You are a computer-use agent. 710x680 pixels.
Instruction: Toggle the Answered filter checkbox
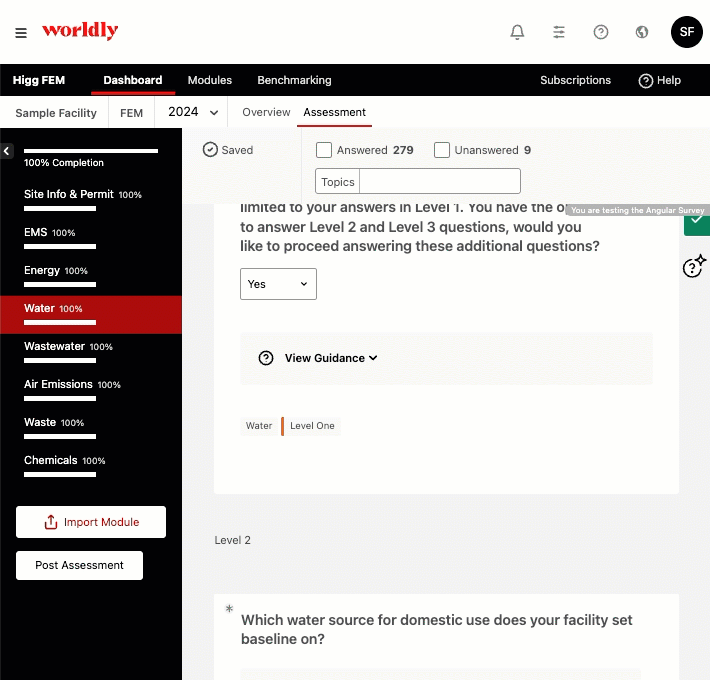[324, 150]
